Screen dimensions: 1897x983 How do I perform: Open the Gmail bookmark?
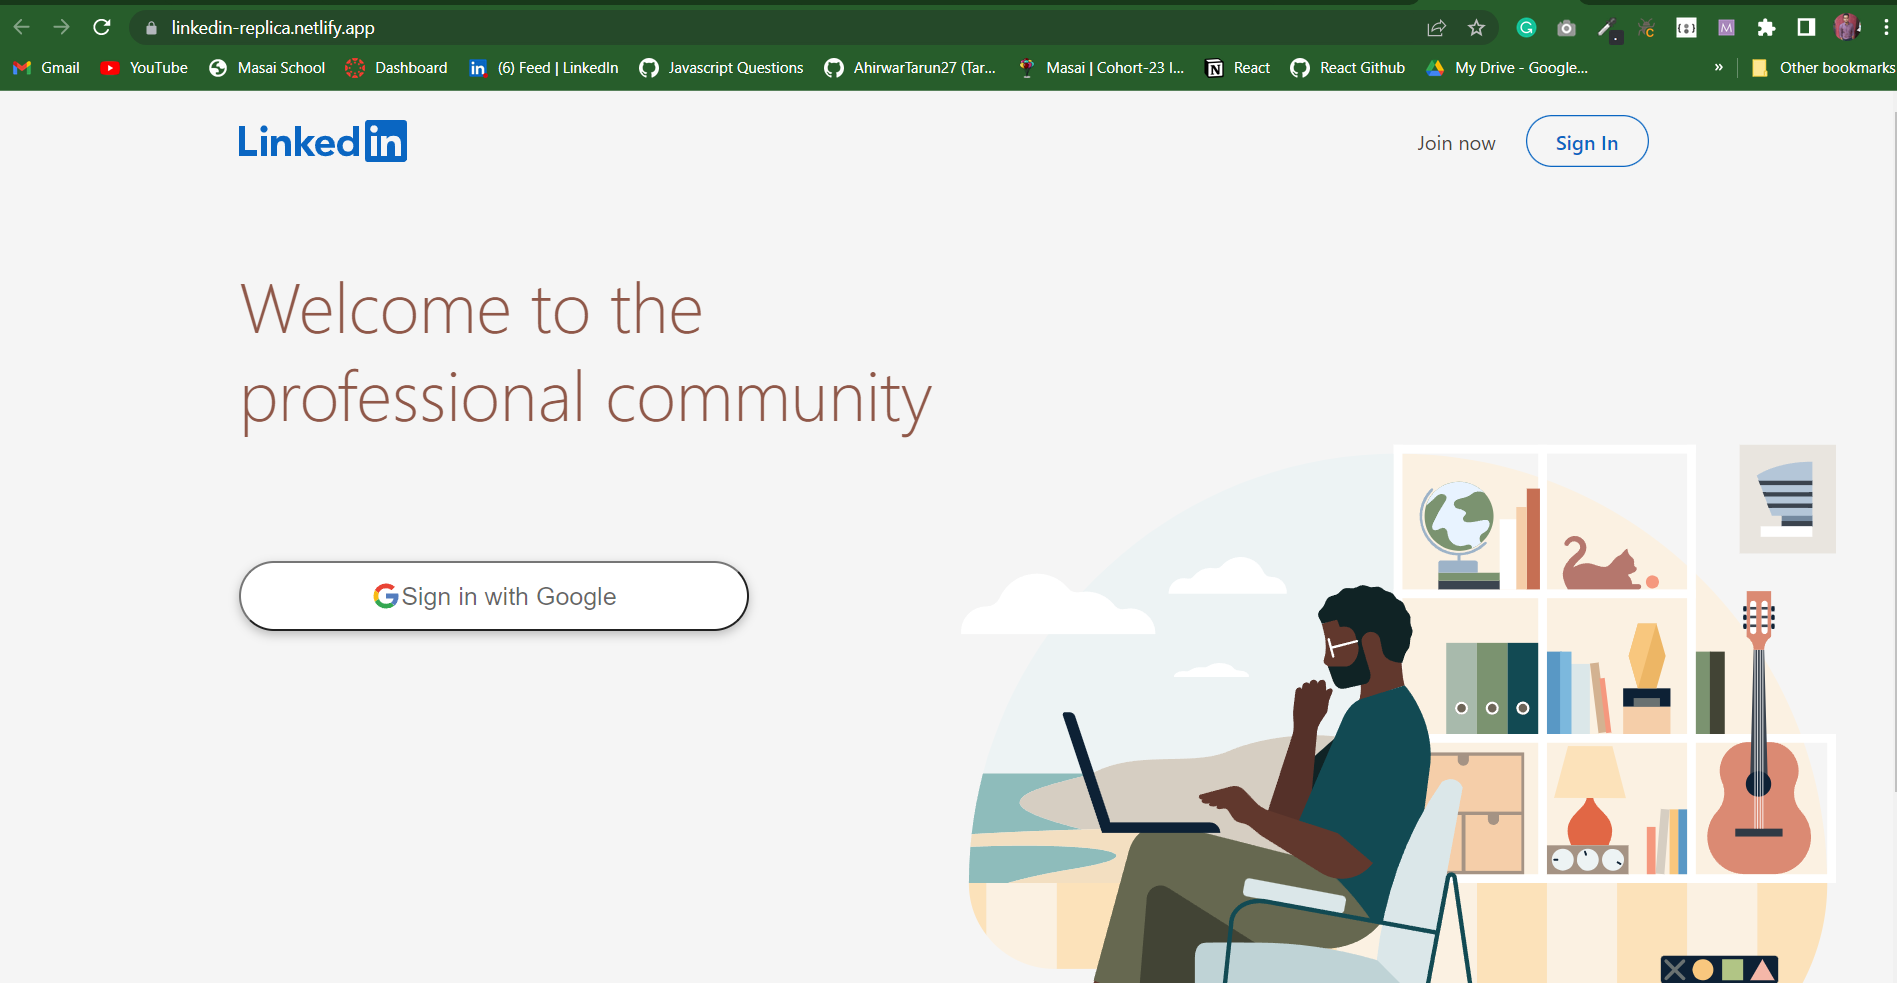click(x=46, y=68)
